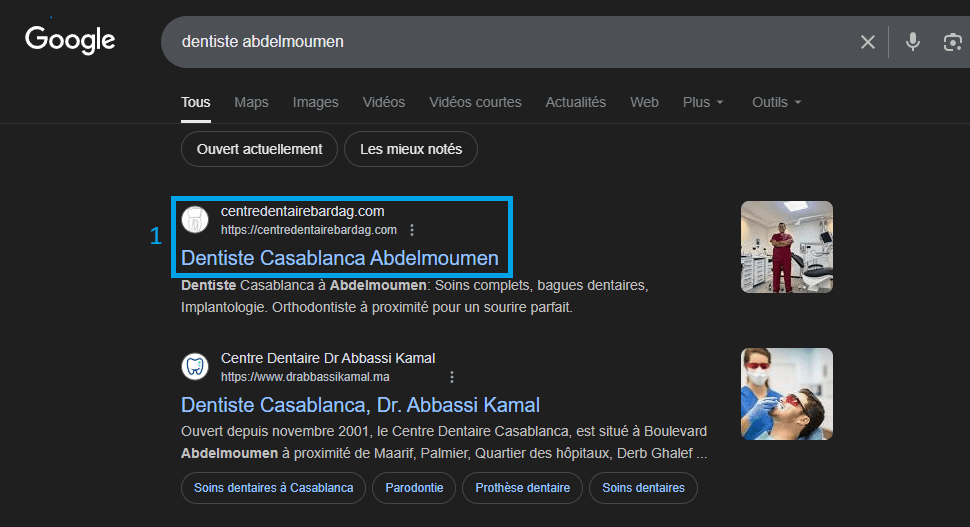Screen dimensions: 970x527
Task: Open 'Dentiste Casablanca, Dr. Abbassi Kamal' link
Action: [x=360, y=405]
